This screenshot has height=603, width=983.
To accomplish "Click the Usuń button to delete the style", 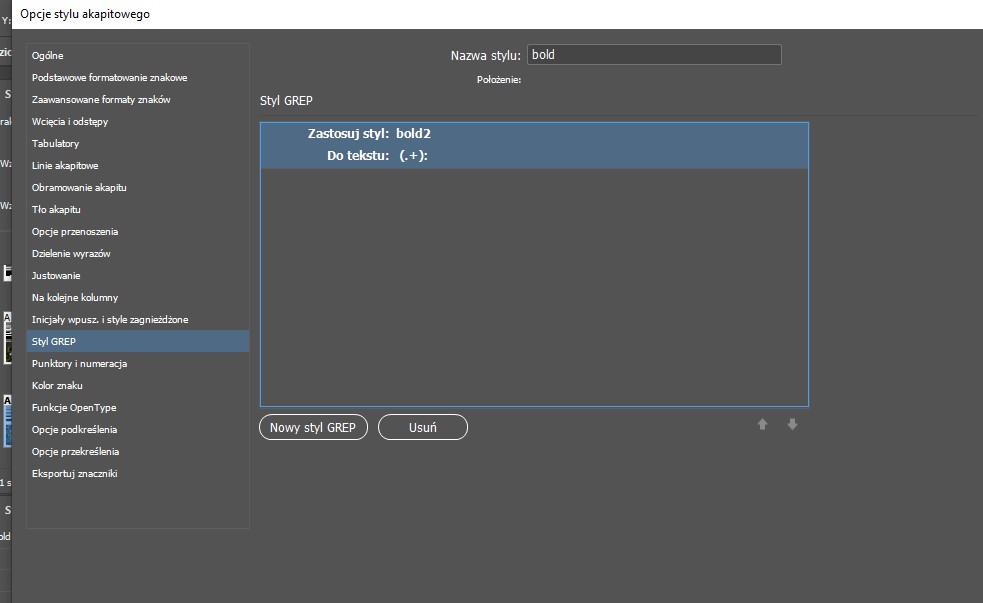I will click(x=422, y=426).
